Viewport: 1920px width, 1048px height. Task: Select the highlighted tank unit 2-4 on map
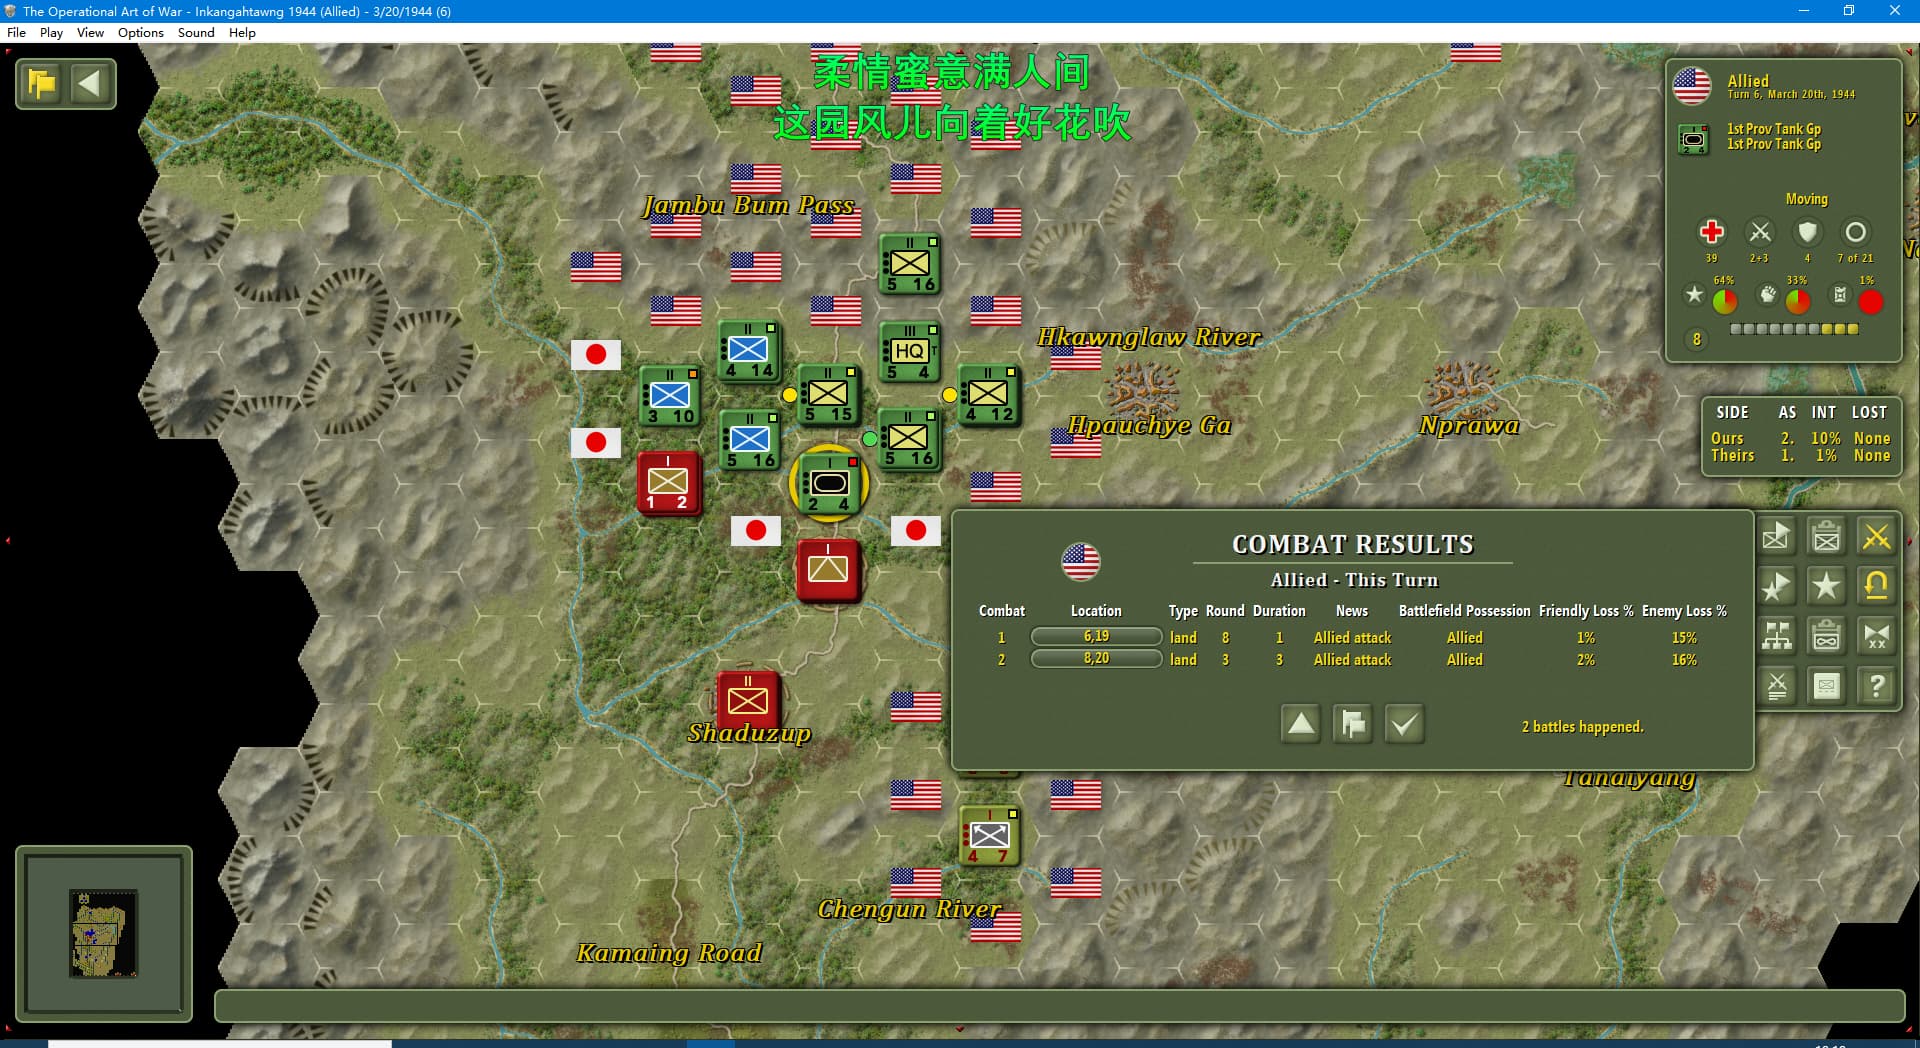pos(829,485)
